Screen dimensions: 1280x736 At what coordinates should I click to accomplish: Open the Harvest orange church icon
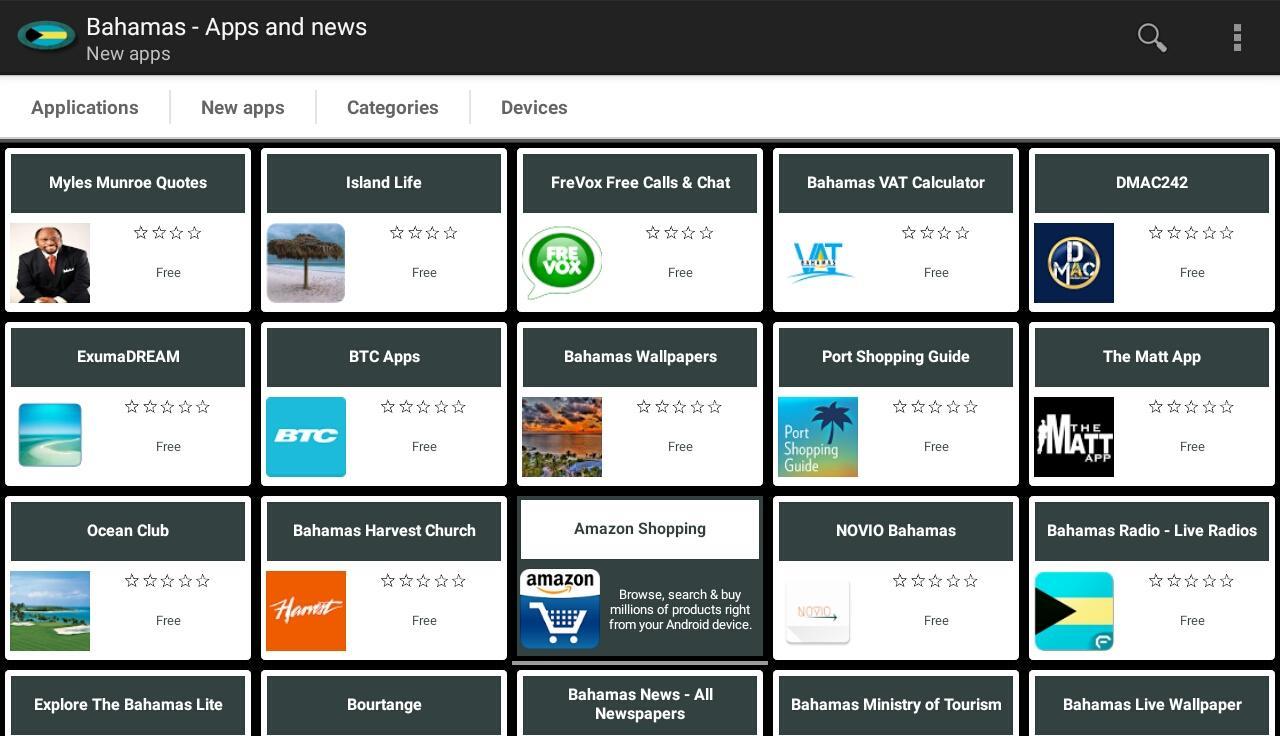click(x=306, y=611)
